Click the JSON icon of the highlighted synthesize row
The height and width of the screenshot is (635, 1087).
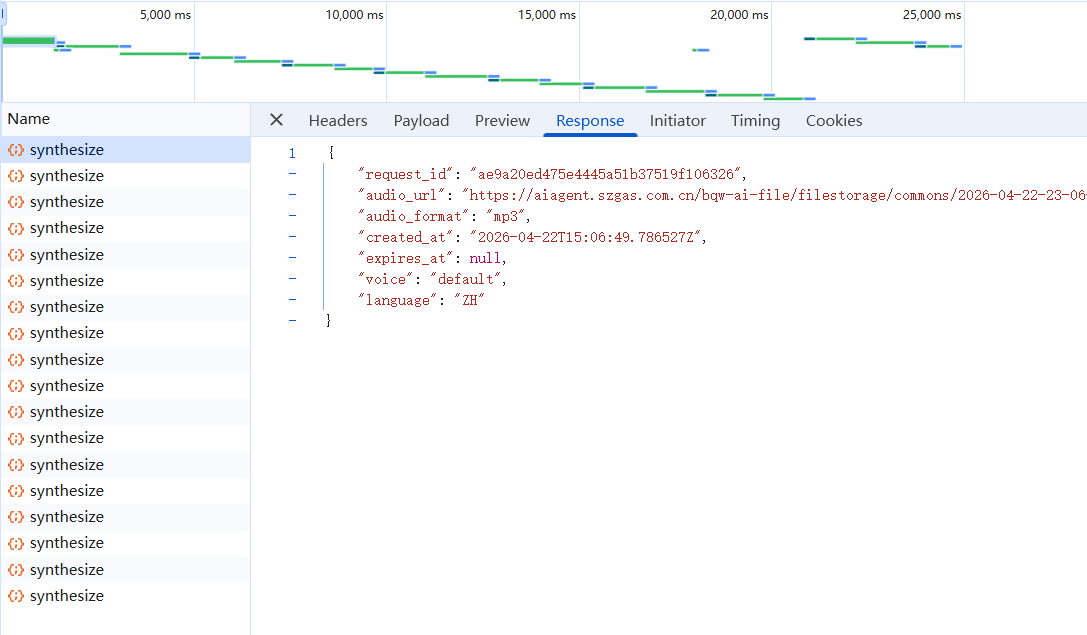(x=16, y=150)
